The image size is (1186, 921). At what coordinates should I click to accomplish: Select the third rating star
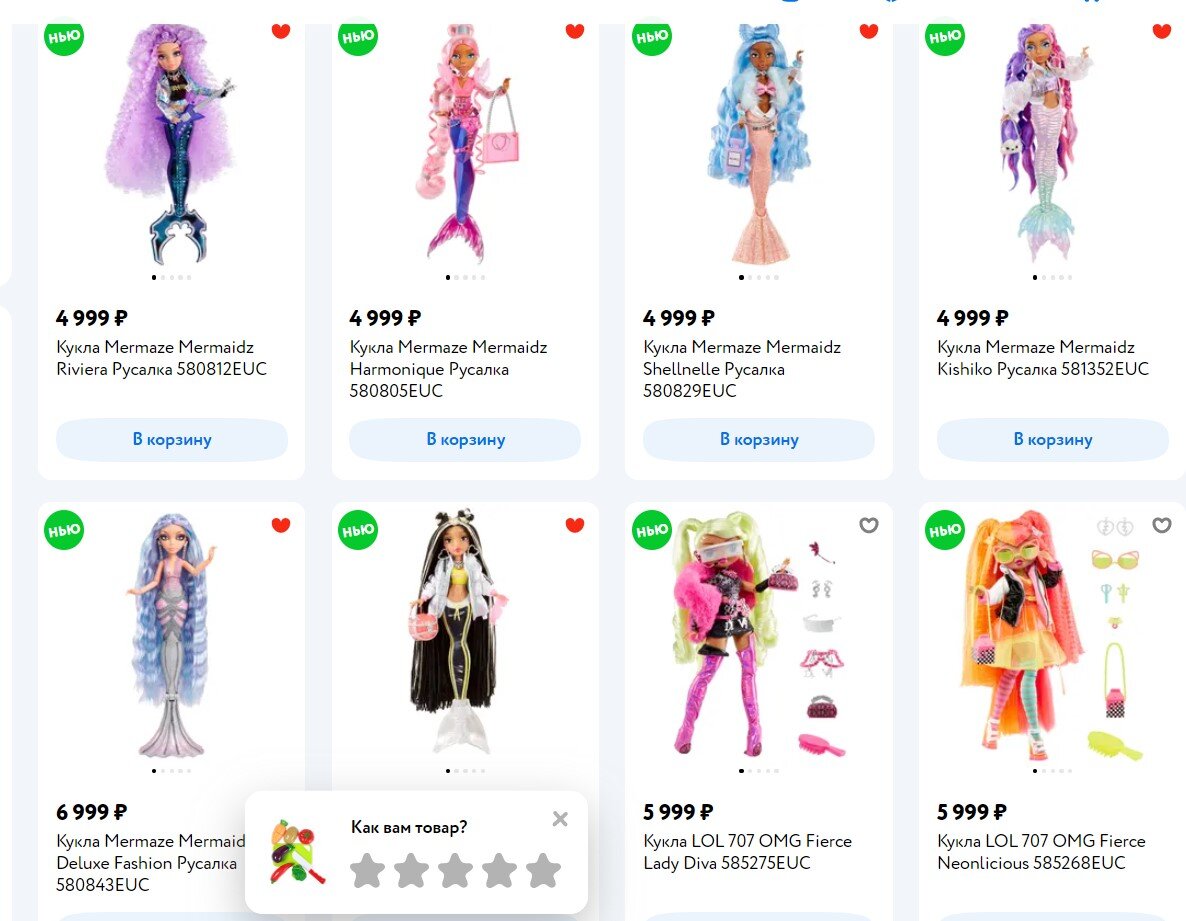click(455, 870)
